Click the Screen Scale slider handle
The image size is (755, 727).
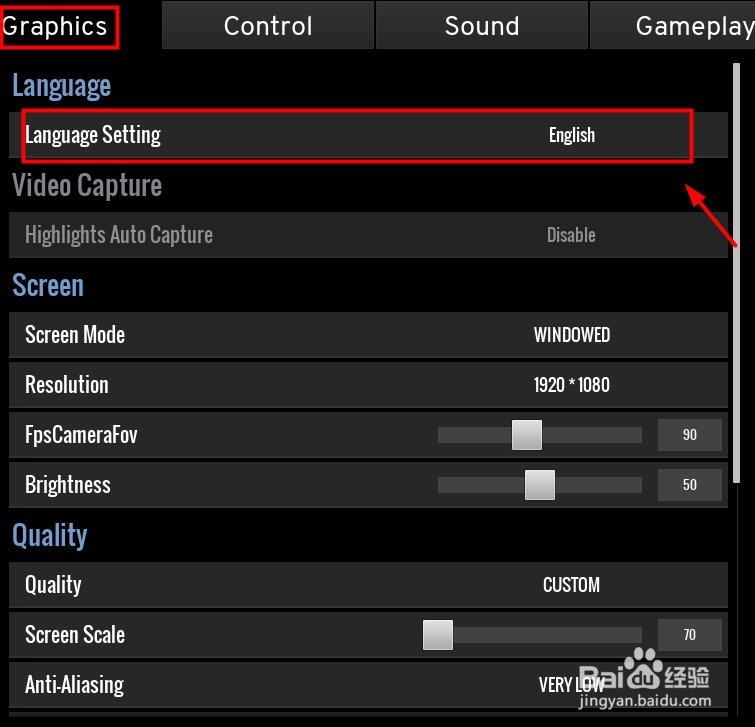tap(438, 635)
